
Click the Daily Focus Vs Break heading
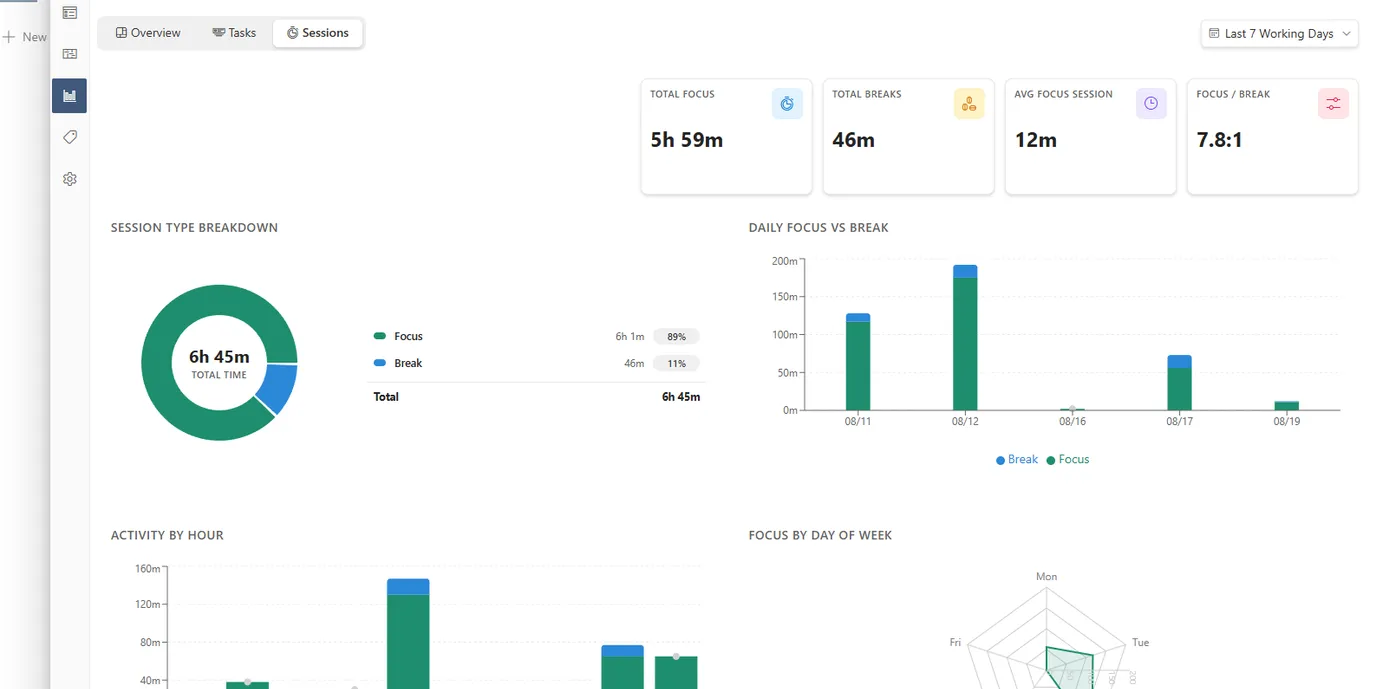point(818,228)
